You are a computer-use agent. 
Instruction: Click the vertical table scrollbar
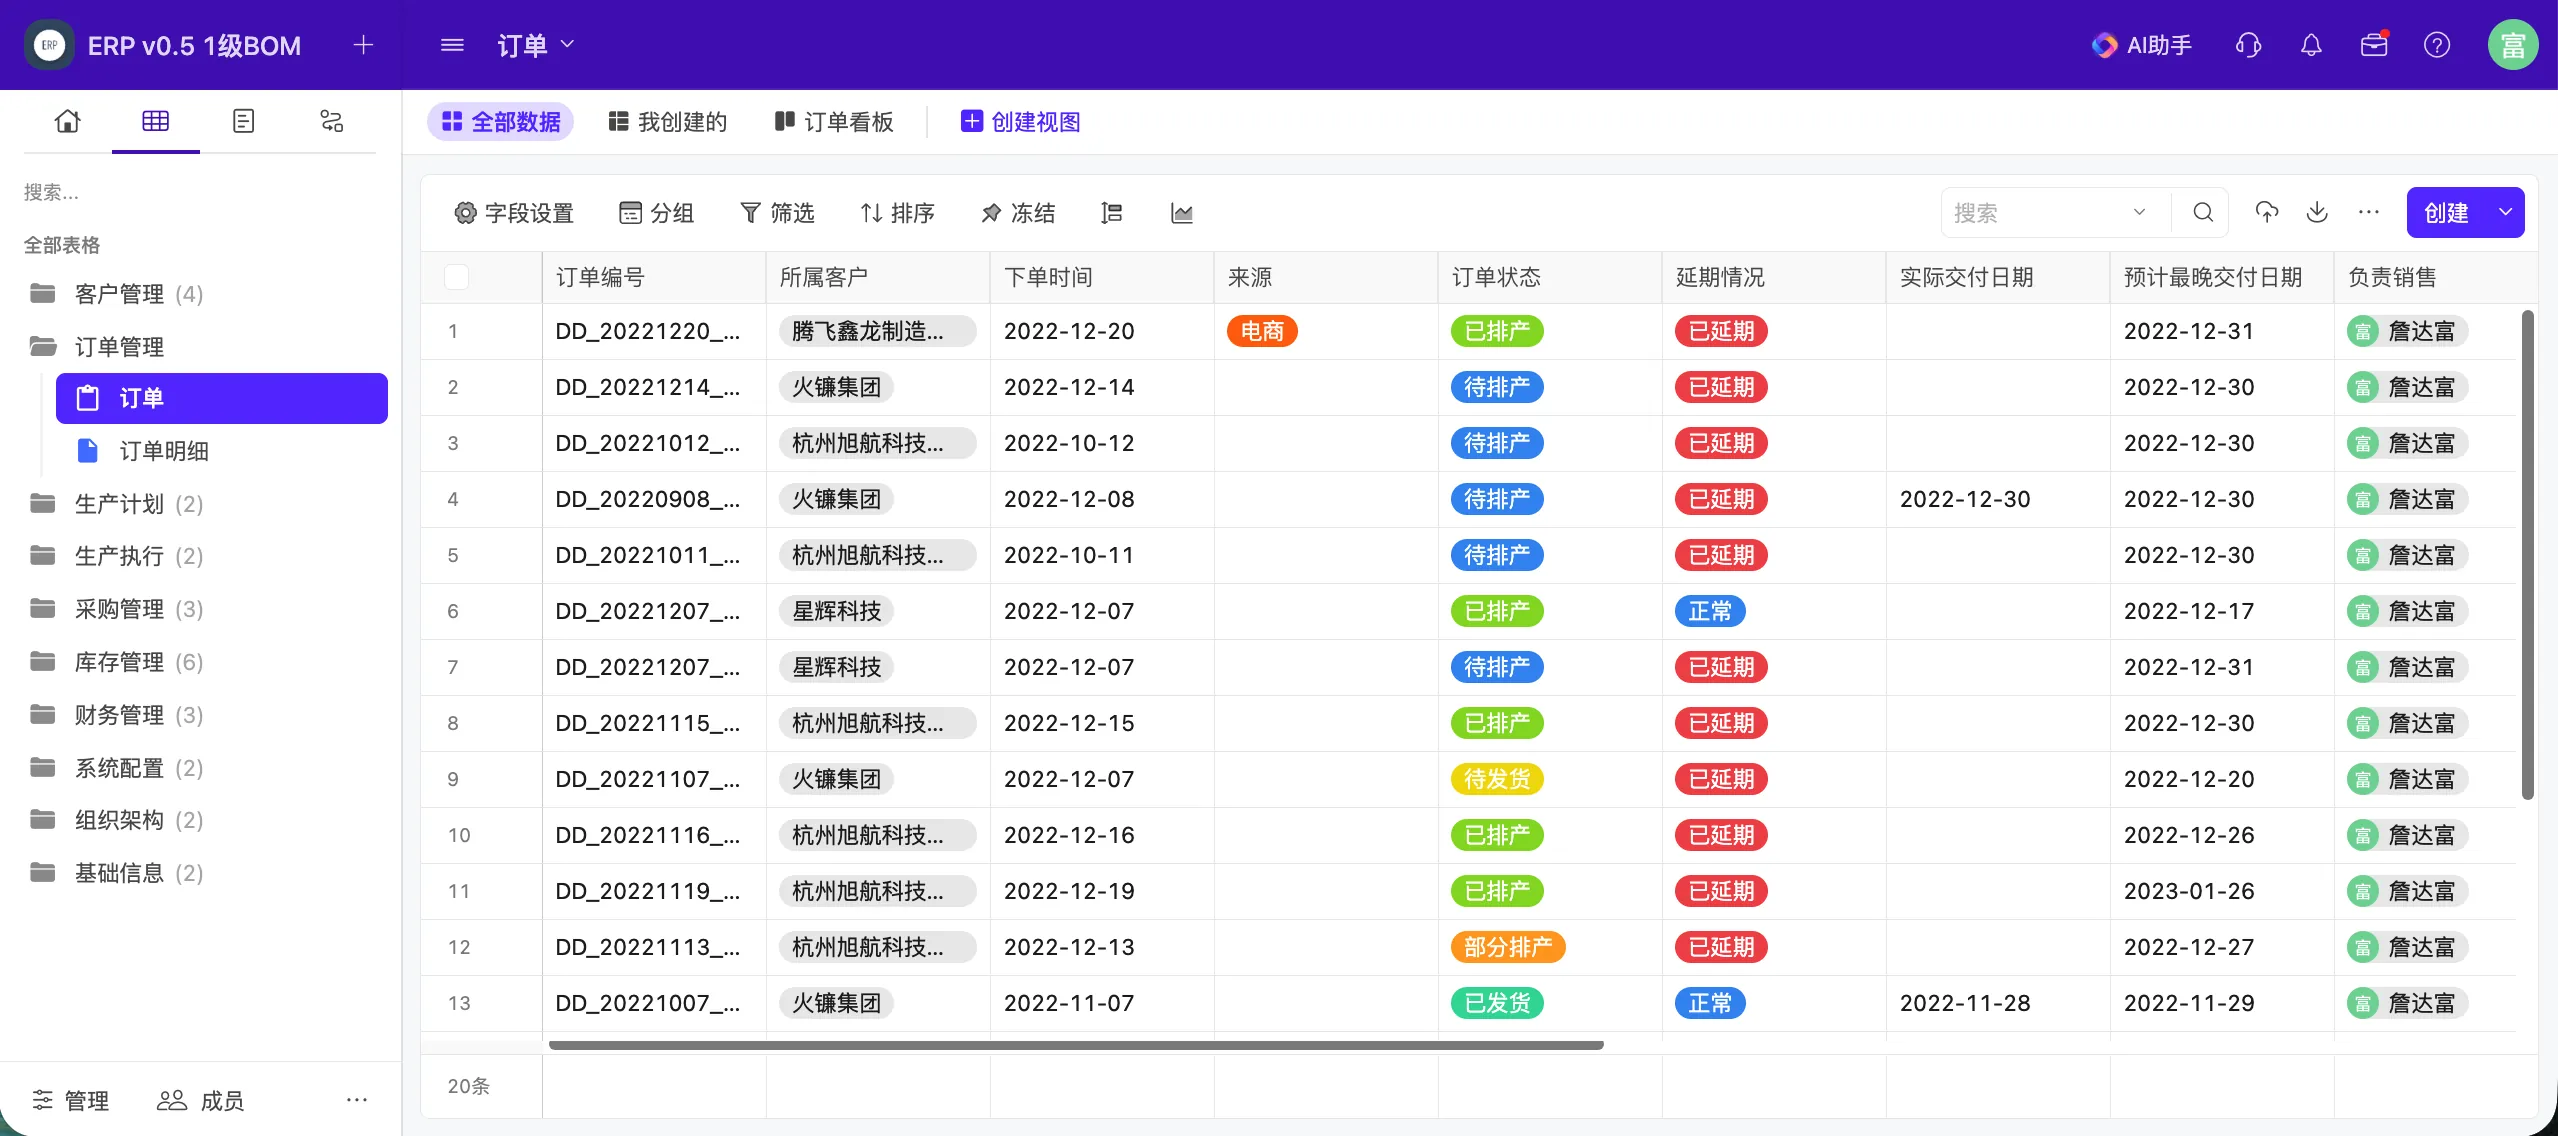point(2528,555)
